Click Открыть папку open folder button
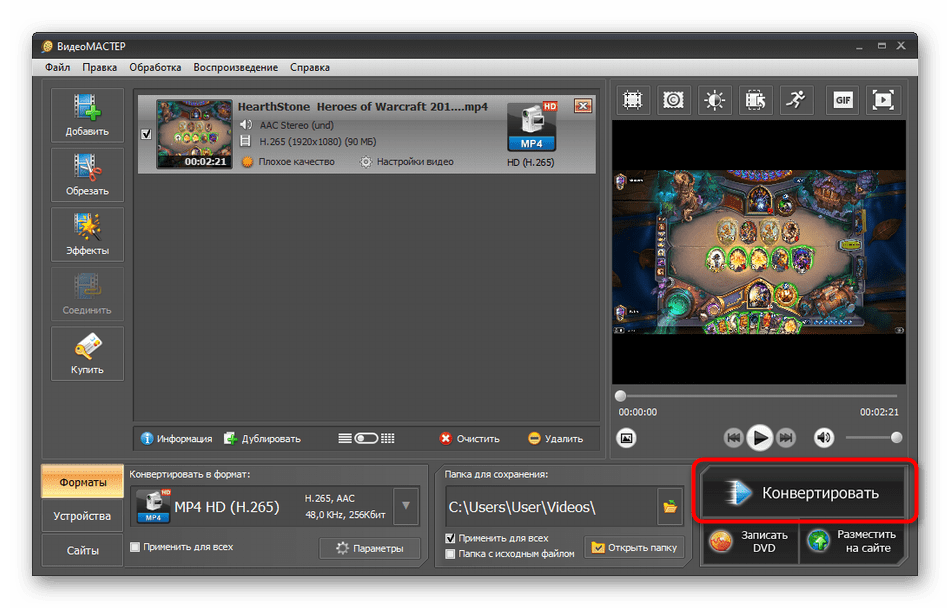 pos(634,547)
